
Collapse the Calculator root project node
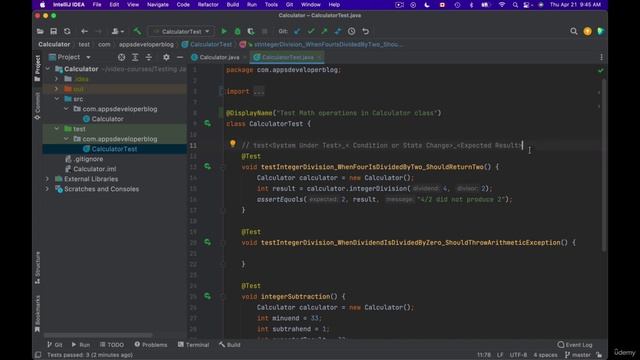pos(48,69)
